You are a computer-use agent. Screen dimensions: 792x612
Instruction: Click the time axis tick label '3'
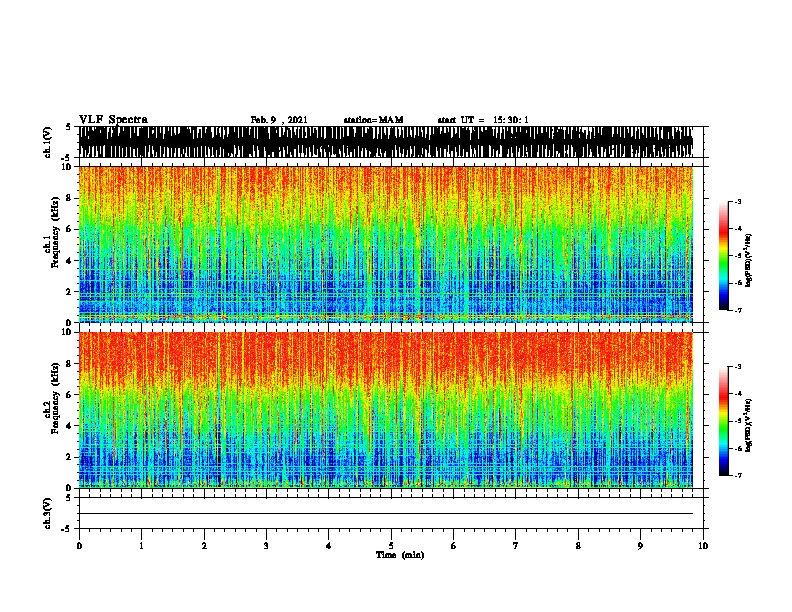[266, 546]
